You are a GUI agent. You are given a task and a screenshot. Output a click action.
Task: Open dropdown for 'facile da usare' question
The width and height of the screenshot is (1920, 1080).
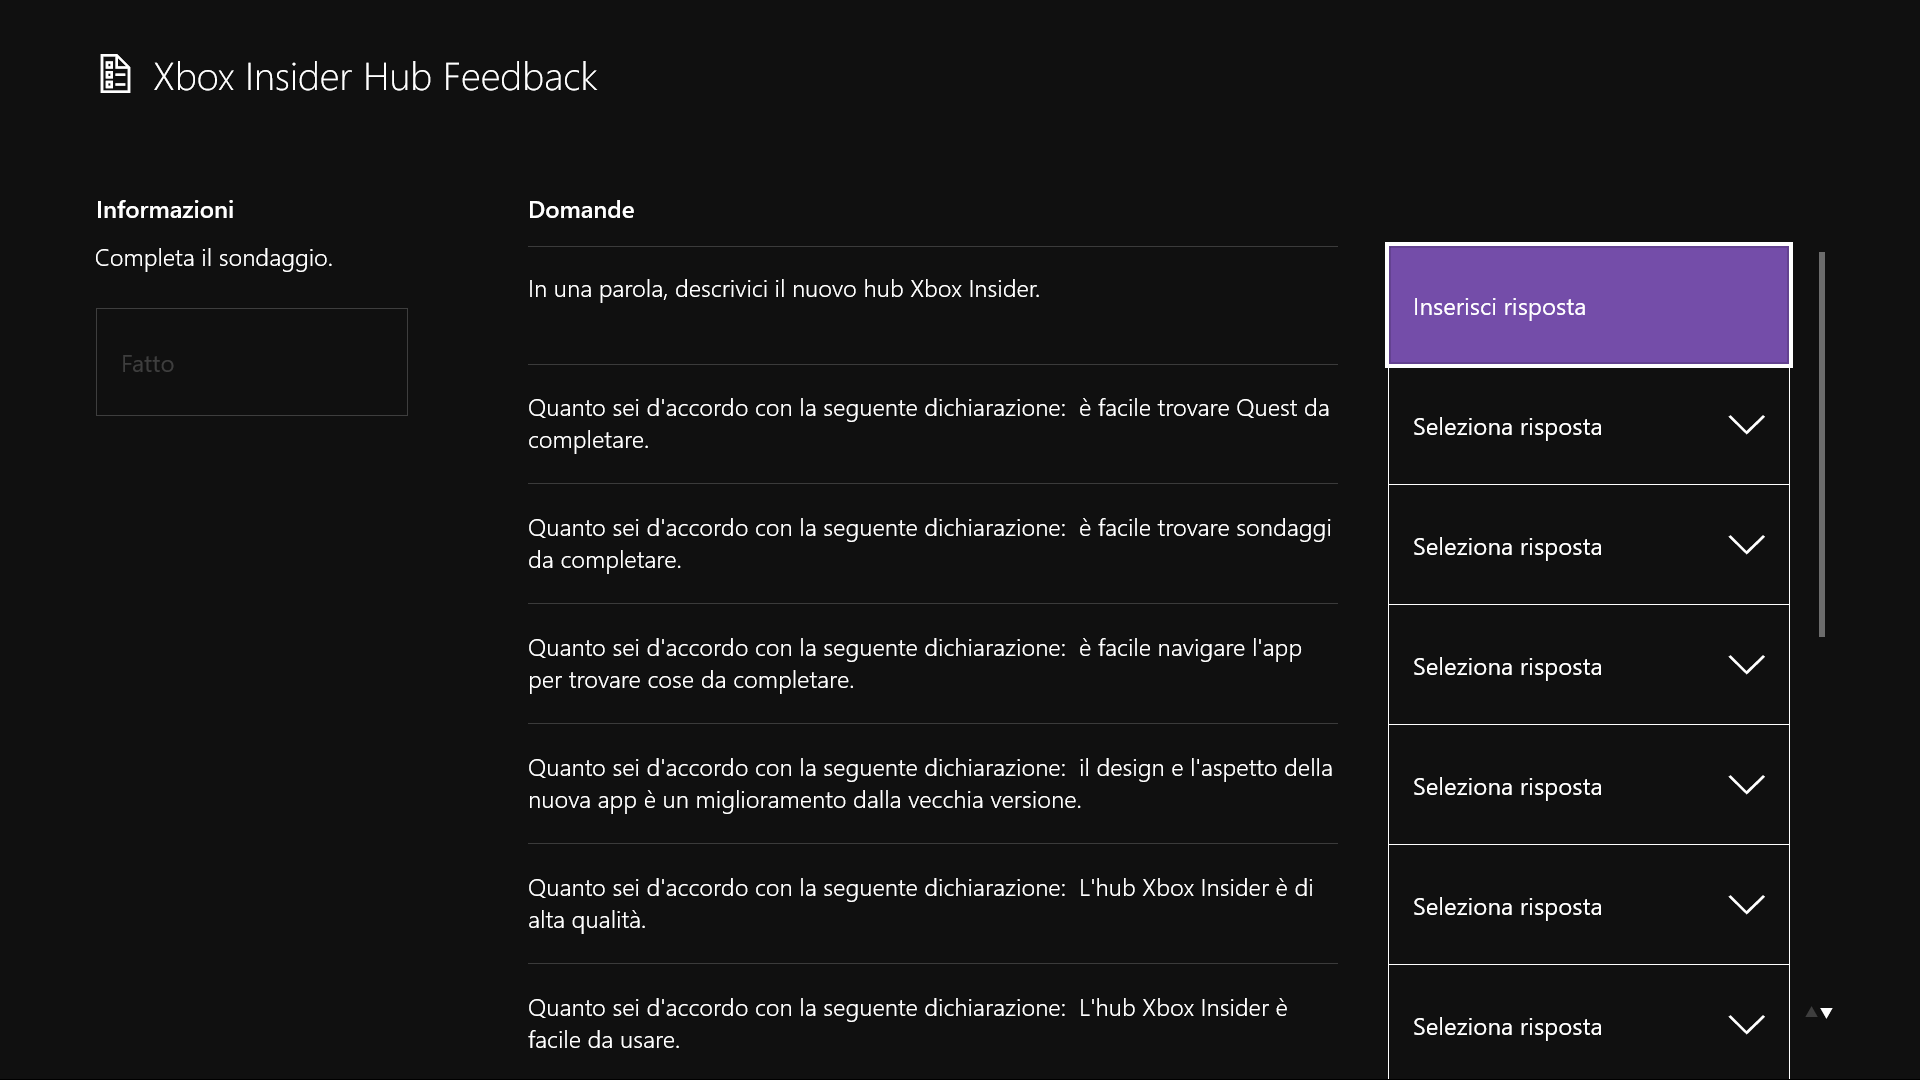[x=1589, y=1023]
